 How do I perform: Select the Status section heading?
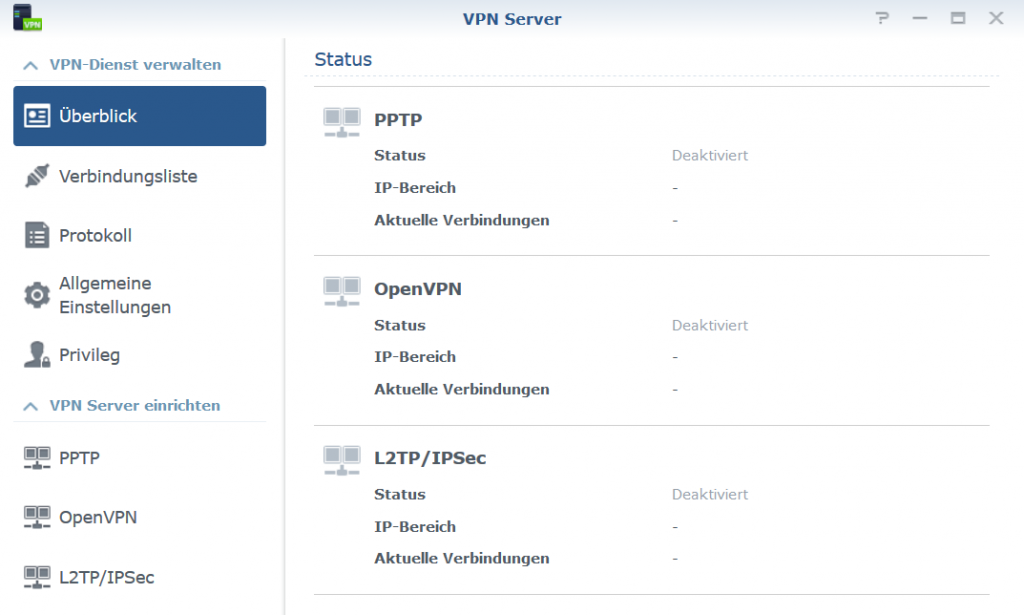(x=343, y=59)
